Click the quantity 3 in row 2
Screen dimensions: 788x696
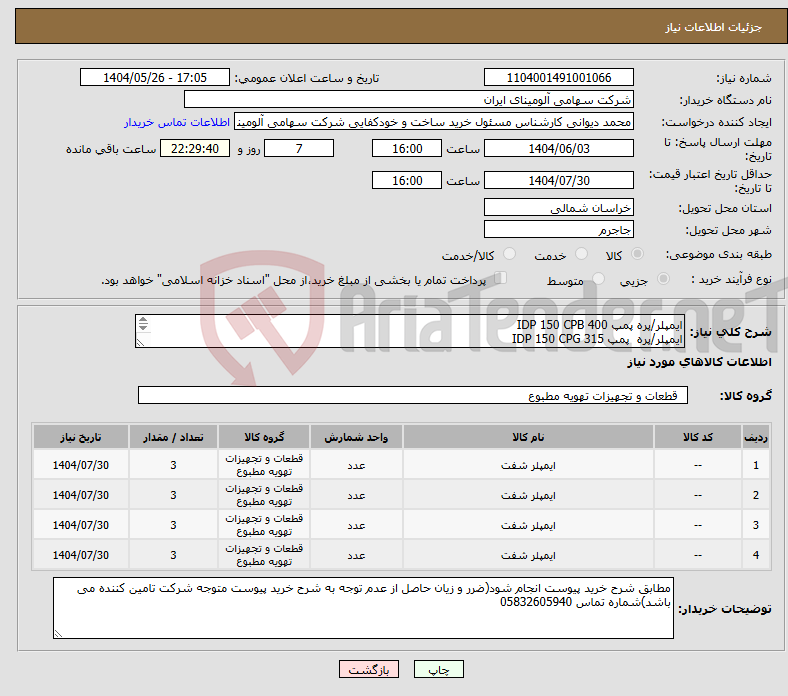(173, 495)
